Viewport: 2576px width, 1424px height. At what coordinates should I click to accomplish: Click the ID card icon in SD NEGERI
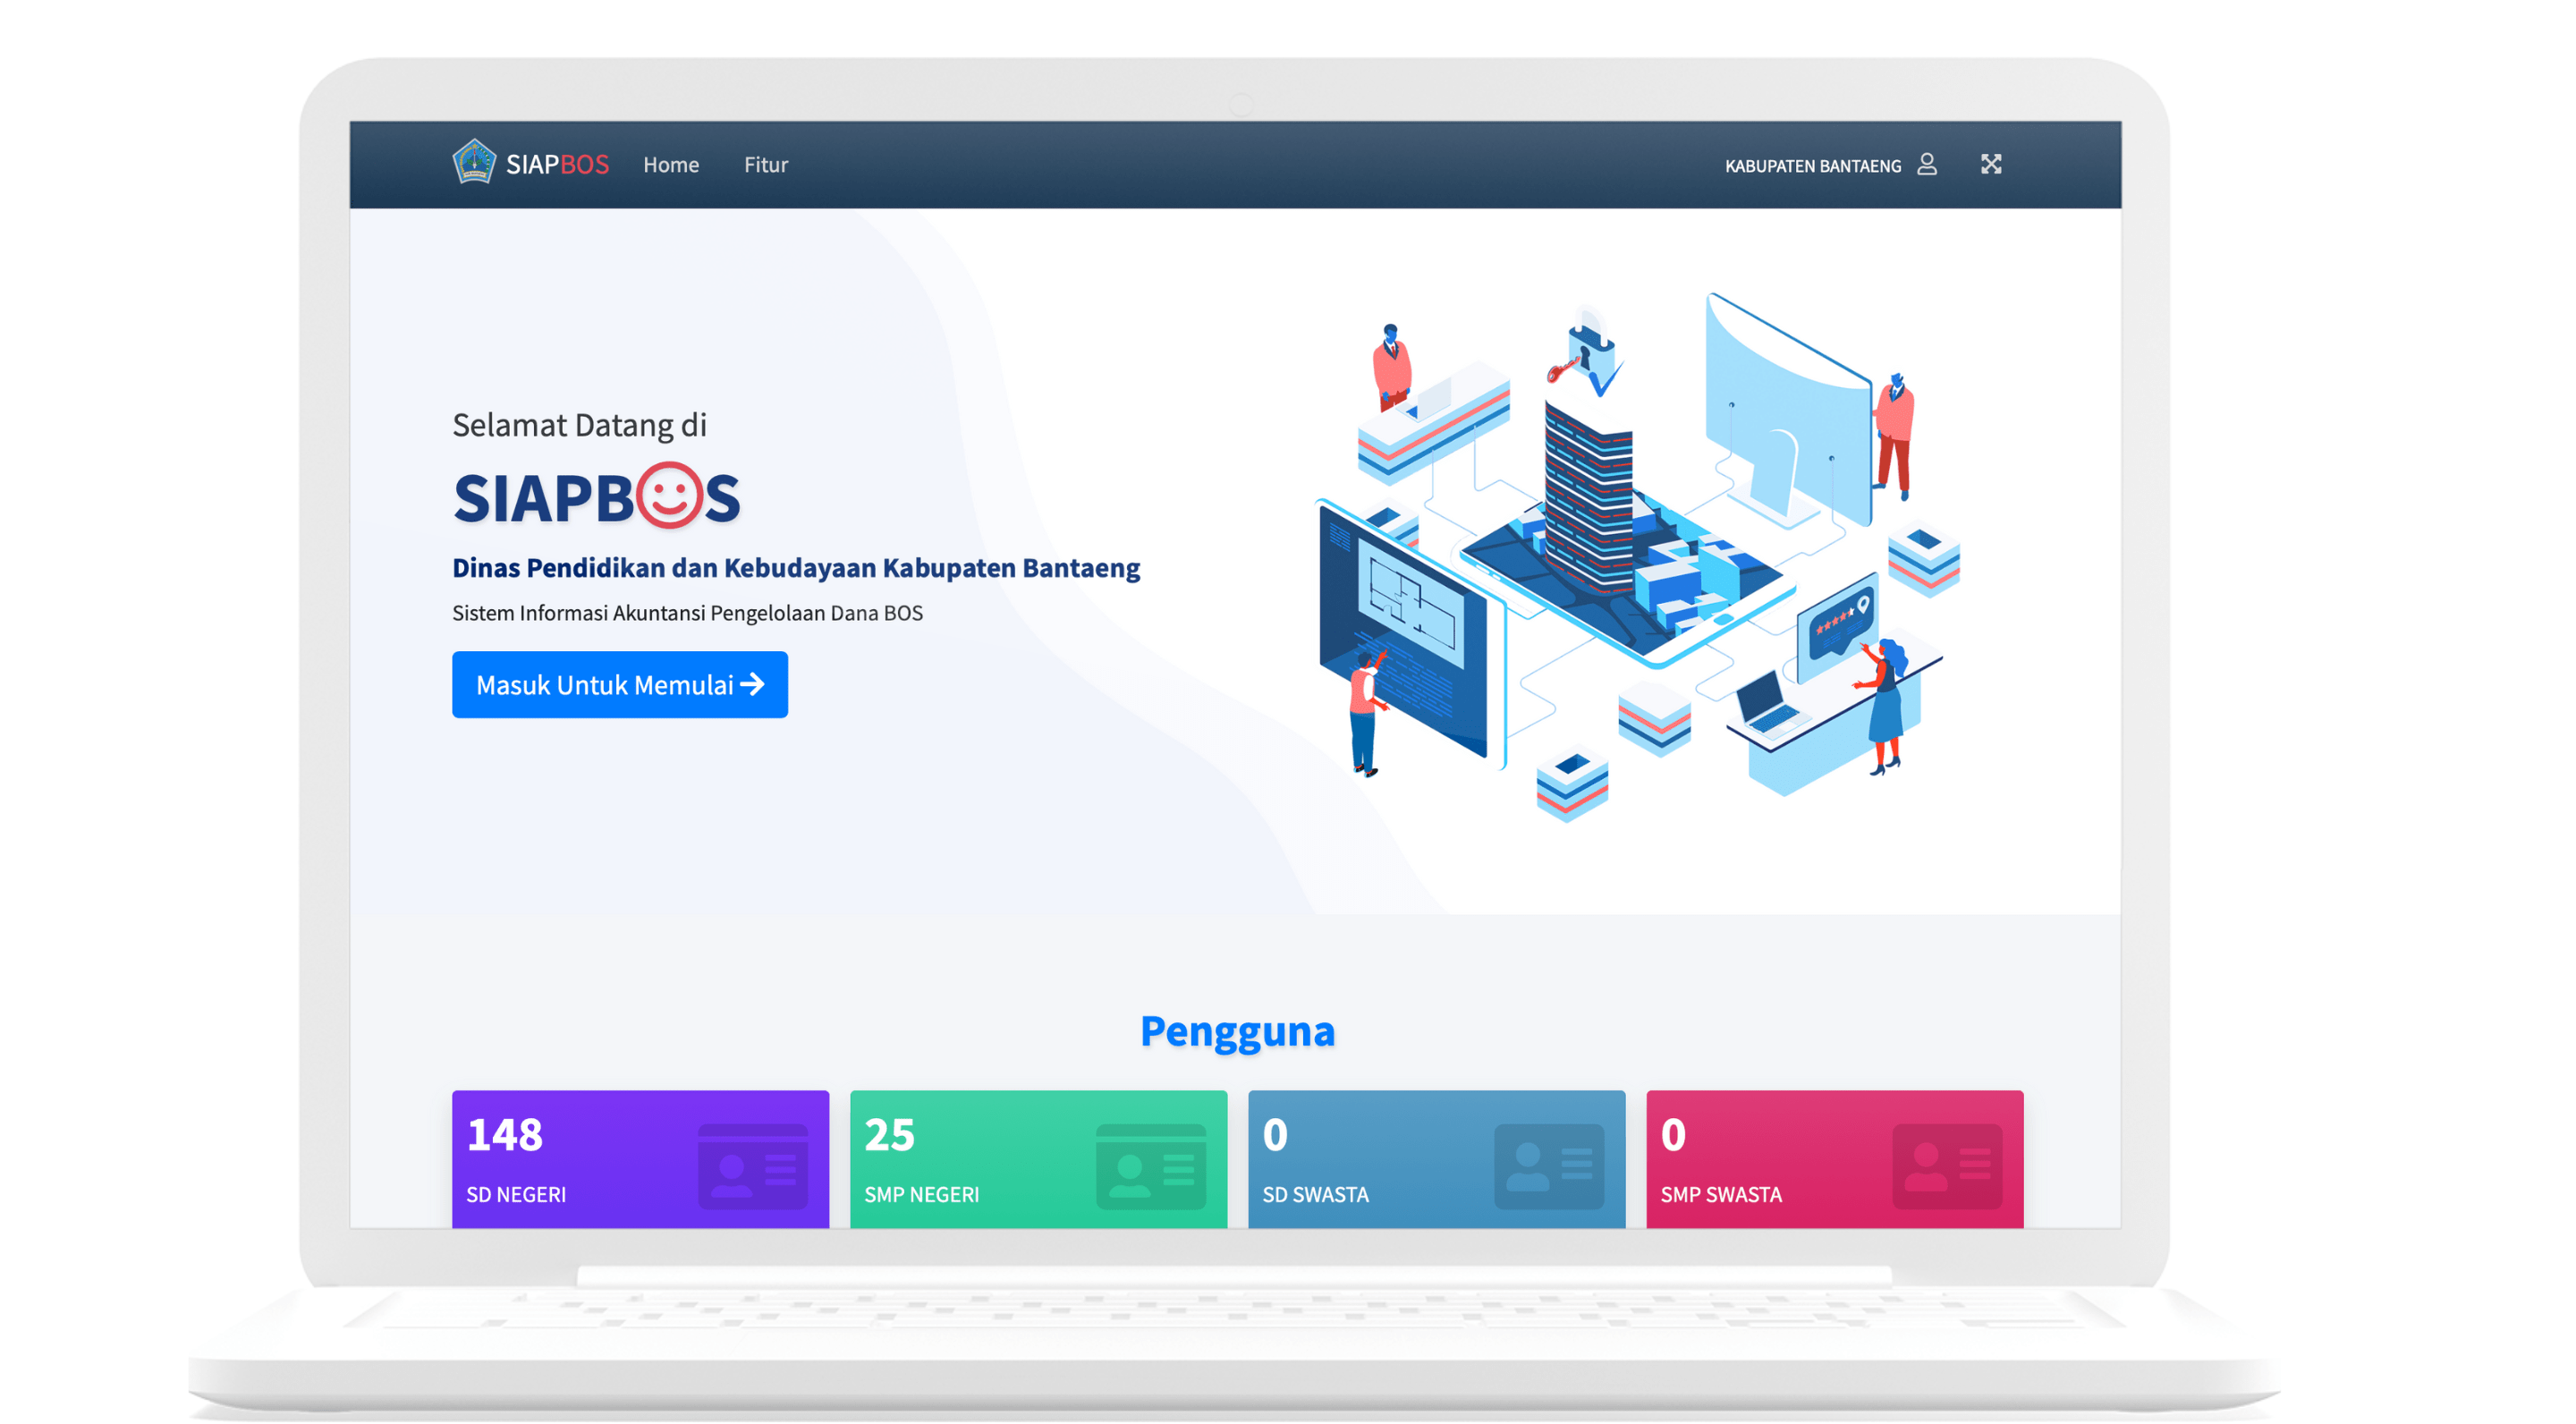tap(753, 1167)
